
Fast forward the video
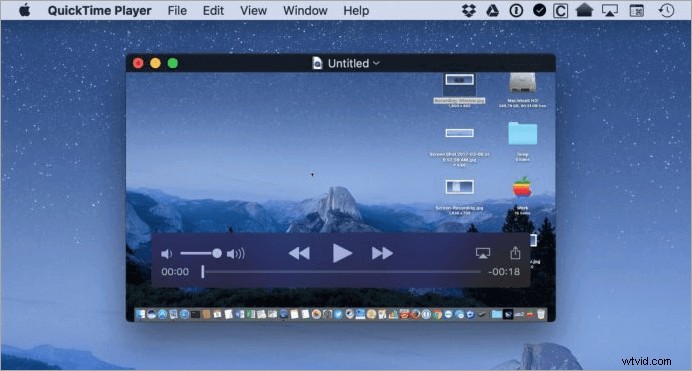click(382, 253)
